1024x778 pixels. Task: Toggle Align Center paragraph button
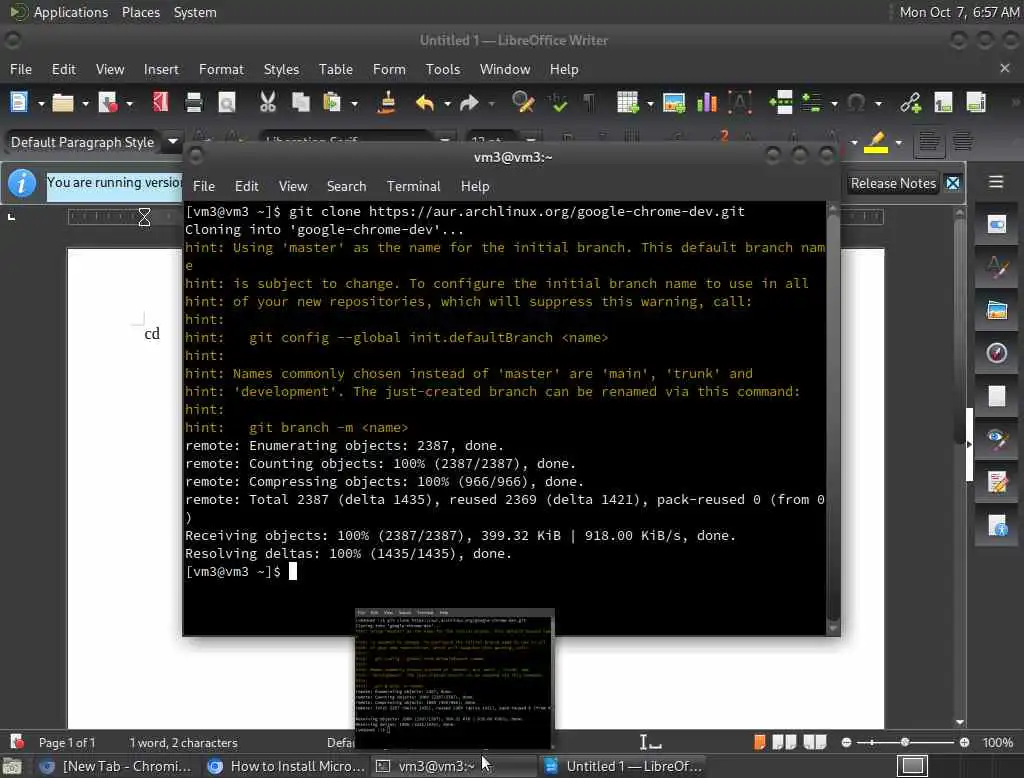962,142
